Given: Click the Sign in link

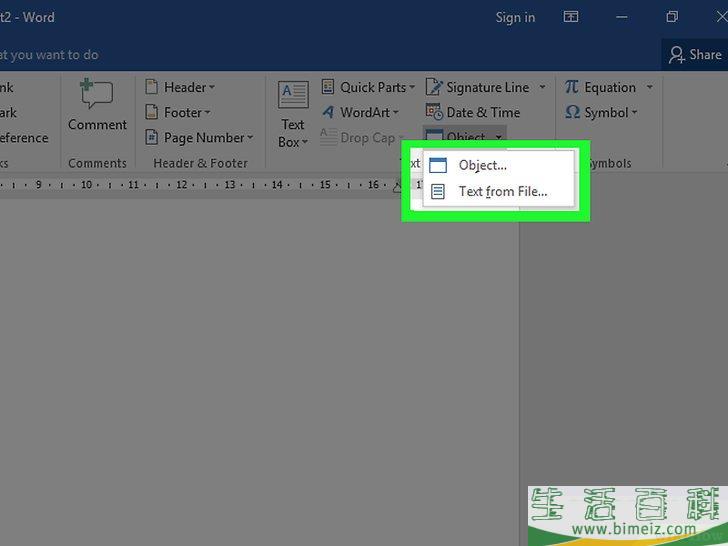Looking at the screenshot, I should tap(515, 17).
